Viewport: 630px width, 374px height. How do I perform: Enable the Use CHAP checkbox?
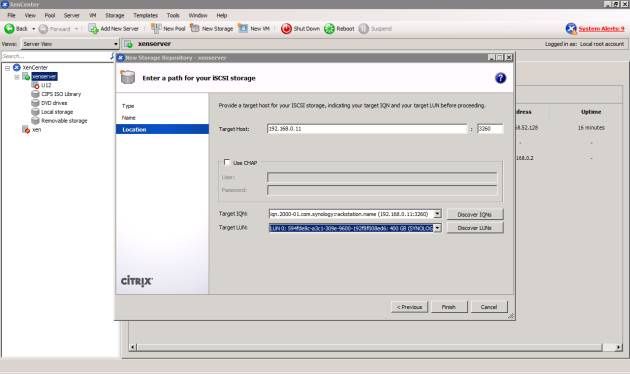227,162
